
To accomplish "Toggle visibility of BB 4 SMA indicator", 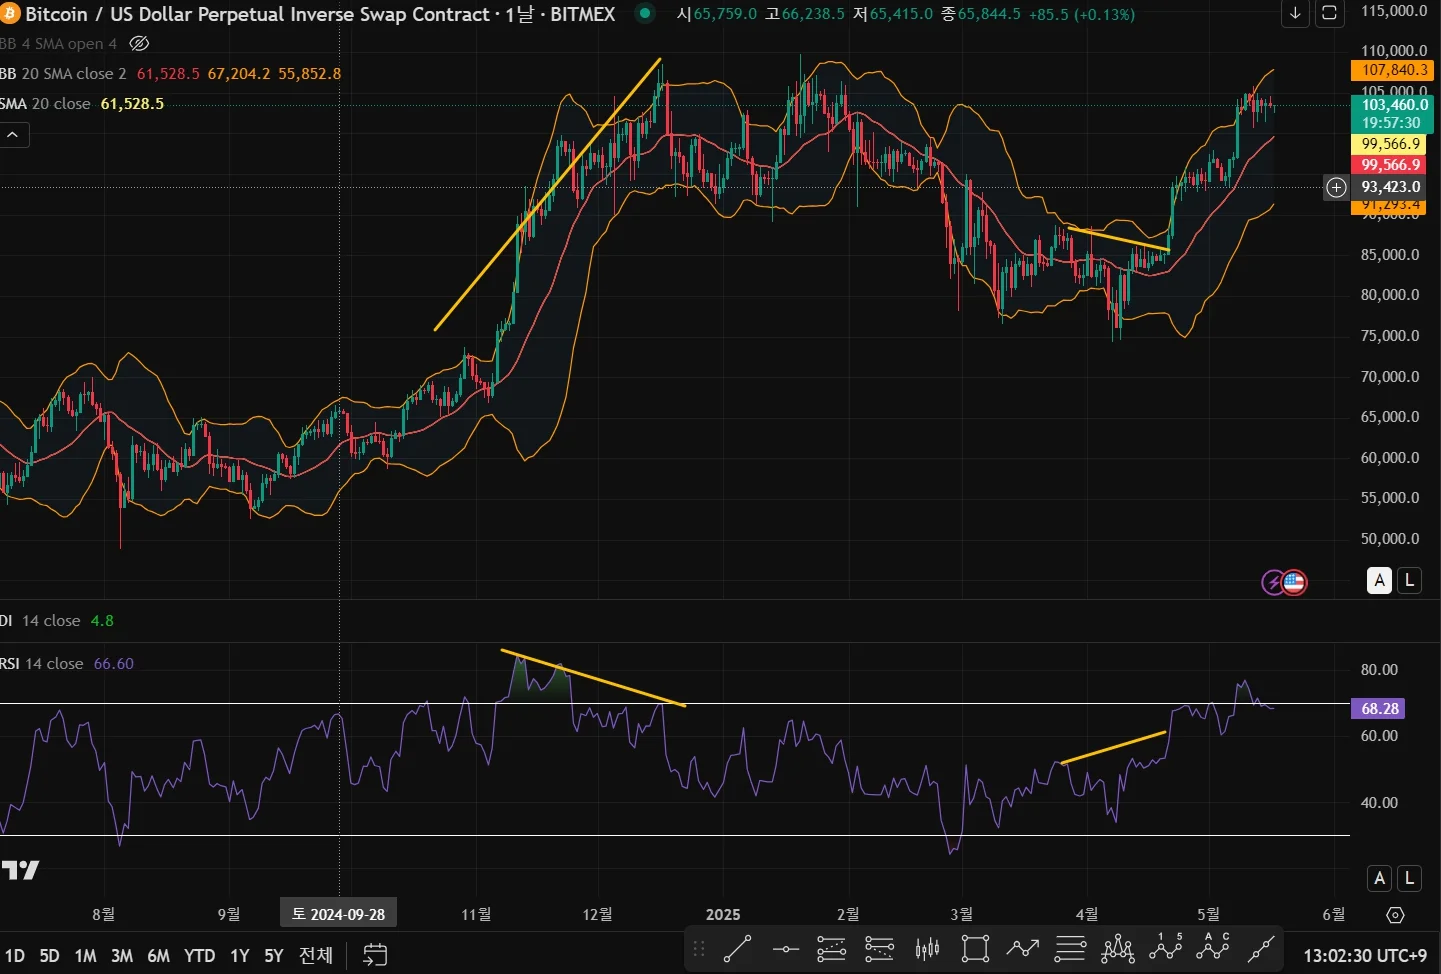I will 140,44.
